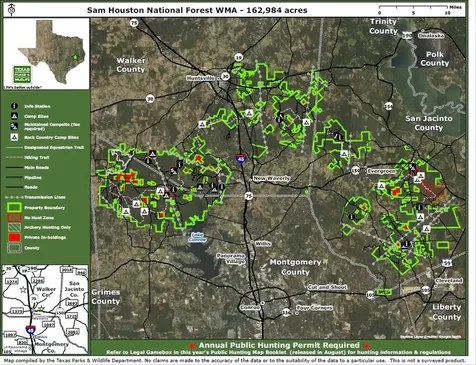Click the 'Panorama Village' label
This screenshot has height=365, width=476.
tap(231, 259)
